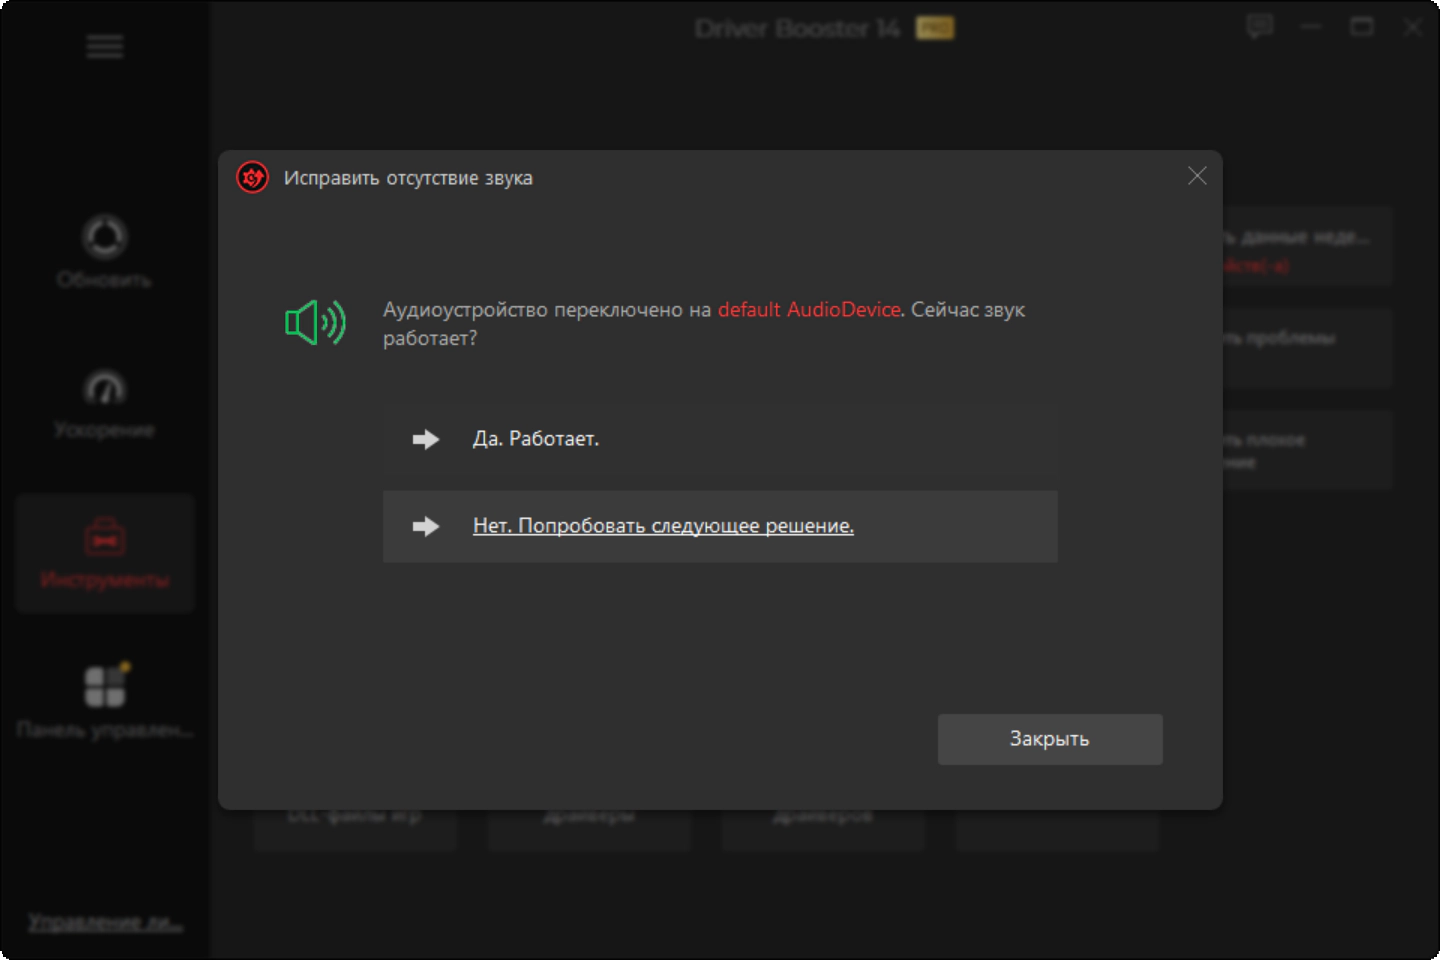Screen dimensions: 1440x960
Task: Open the Ускорение speedometer section
Action: (x=104, y=404)
